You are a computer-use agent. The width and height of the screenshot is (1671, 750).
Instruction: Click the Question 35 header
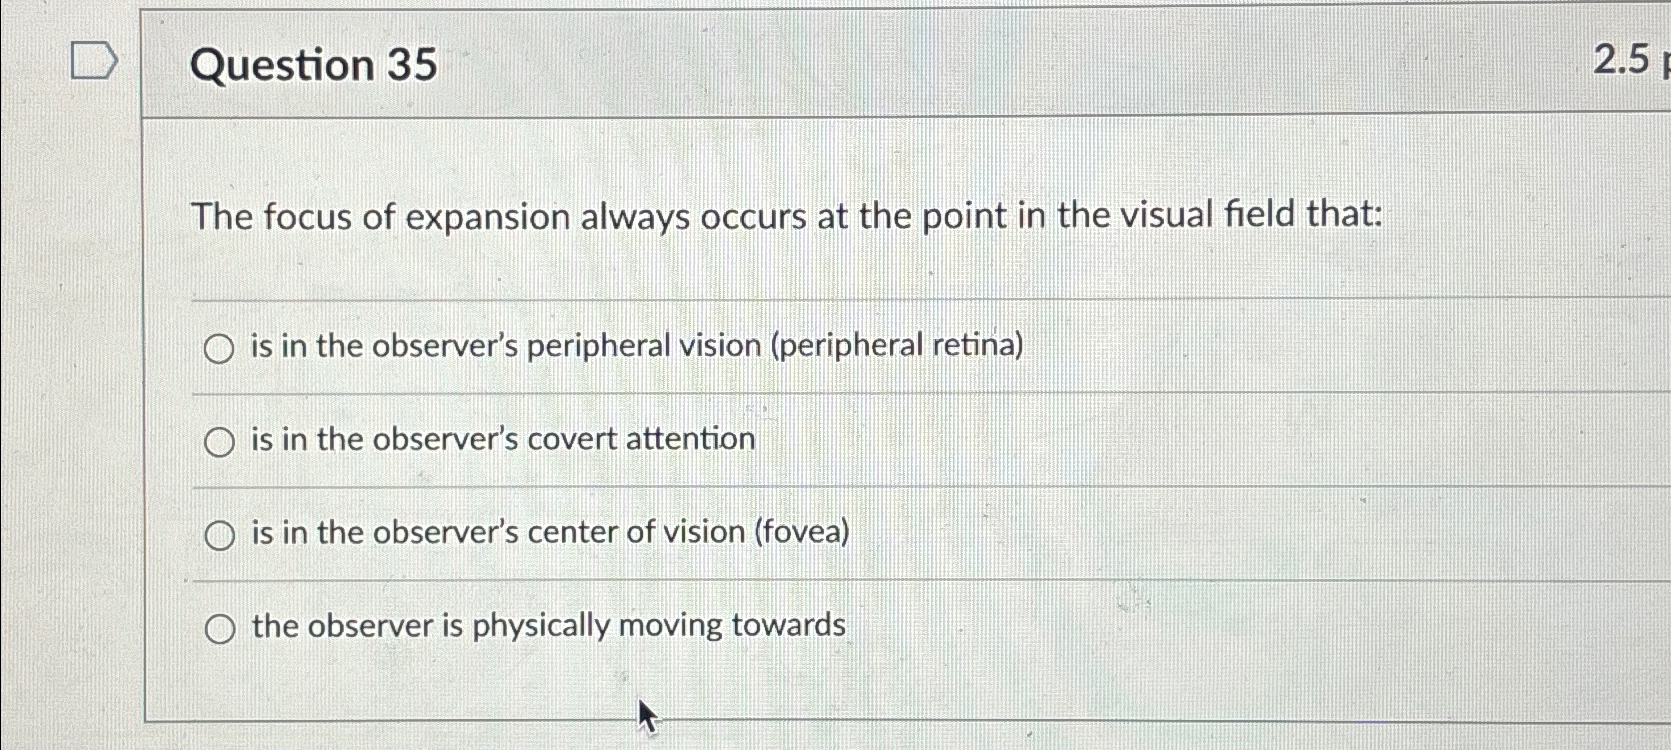(x=314, y=66)
